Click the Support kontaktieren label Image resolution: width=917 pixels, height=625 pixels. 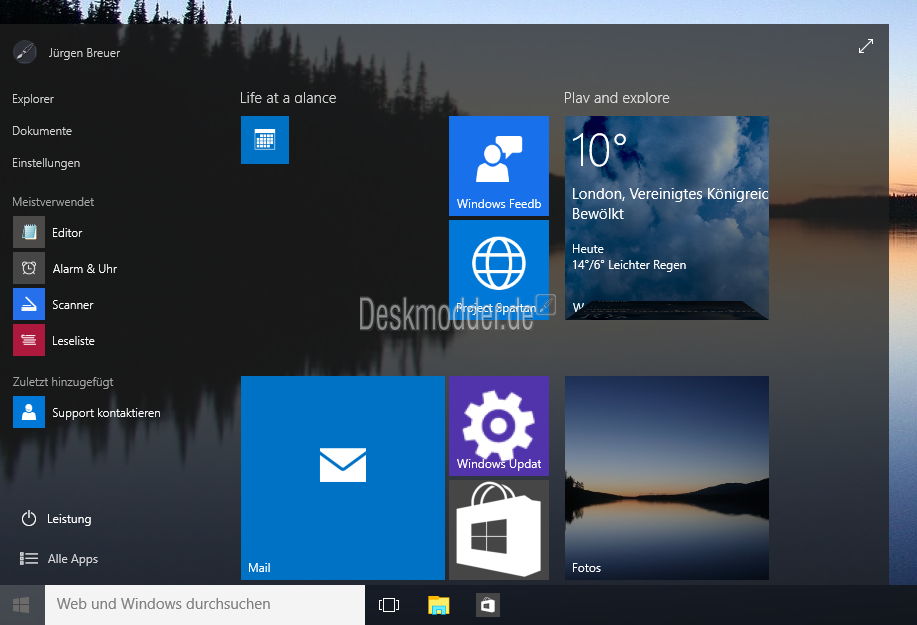coord(106,413)
